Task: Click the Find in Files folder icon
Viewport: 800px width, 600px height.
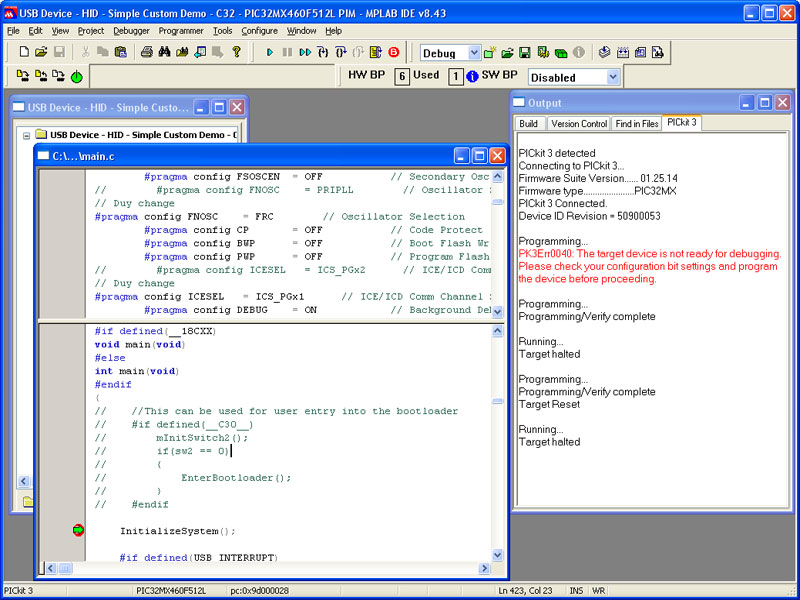Action: pyautogui.click(x=182, y=52)
